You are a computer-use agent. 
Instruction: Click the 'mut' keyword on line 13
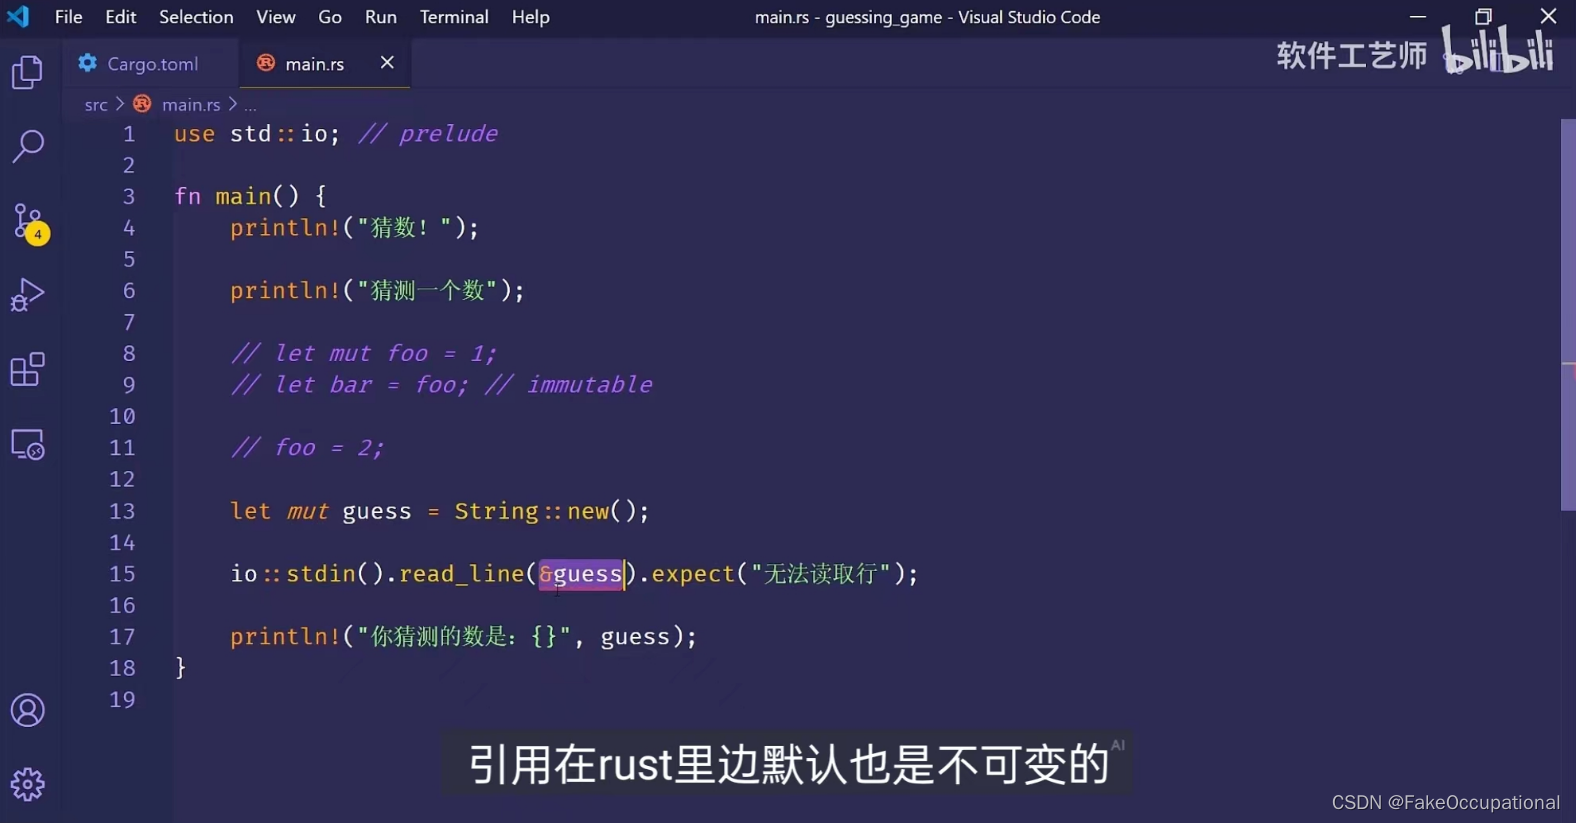[307, 511]
